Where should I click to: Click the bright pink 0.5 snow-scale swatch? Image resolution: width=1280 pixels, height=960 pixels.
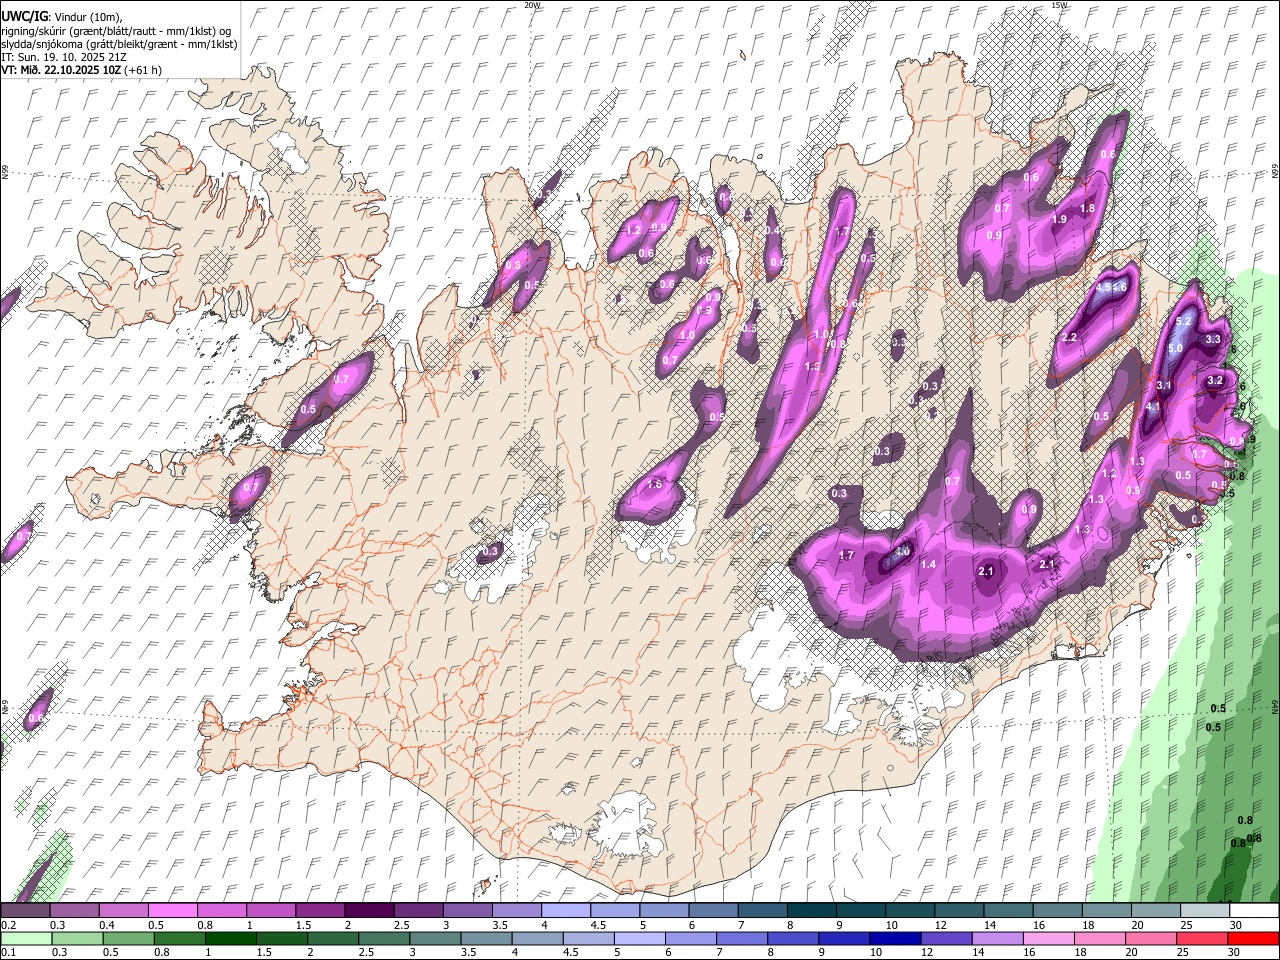pyautogui.click(x=171, y=910)
